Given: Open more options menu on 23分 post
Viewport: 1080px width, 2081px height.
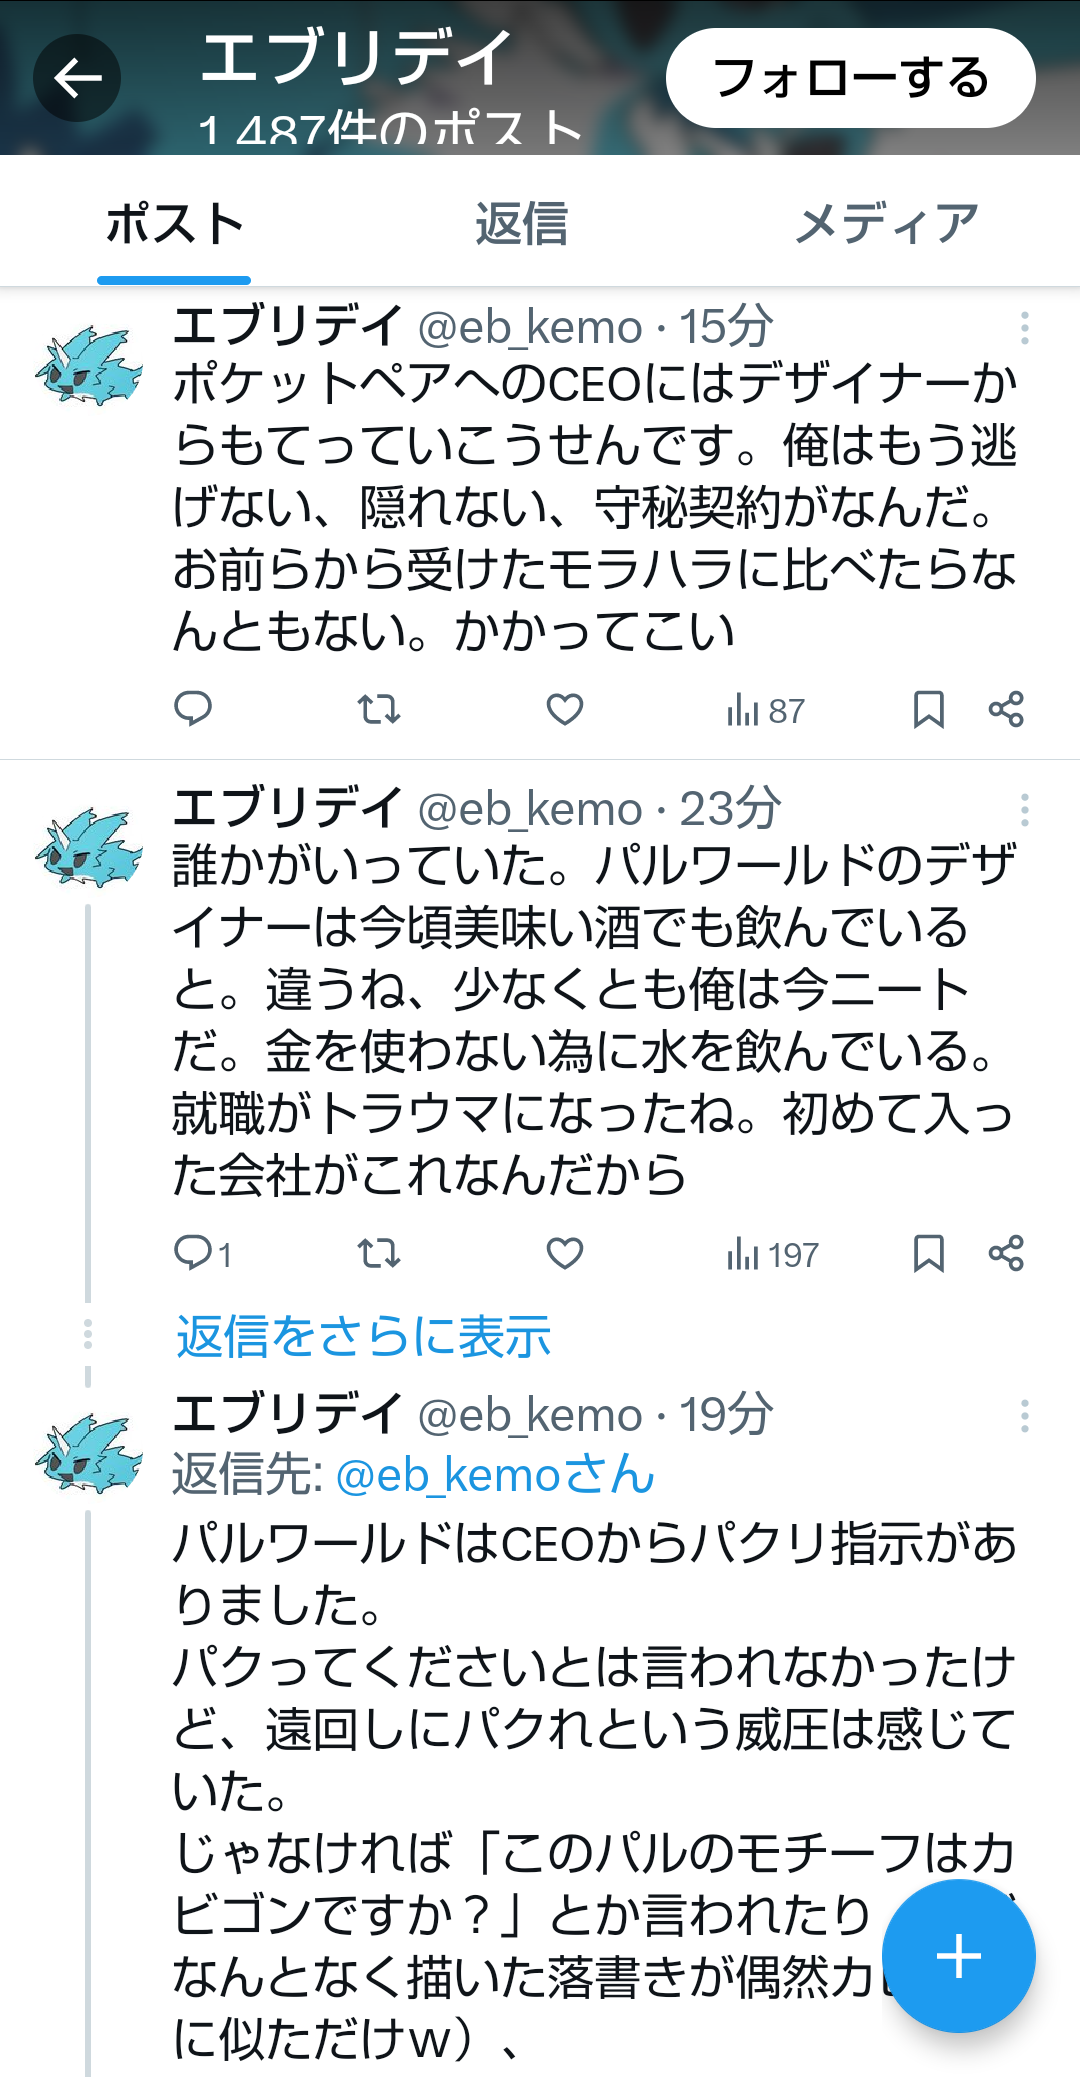Looking at the screenshot, I should pyautogui.click(x=1024, y=809).
